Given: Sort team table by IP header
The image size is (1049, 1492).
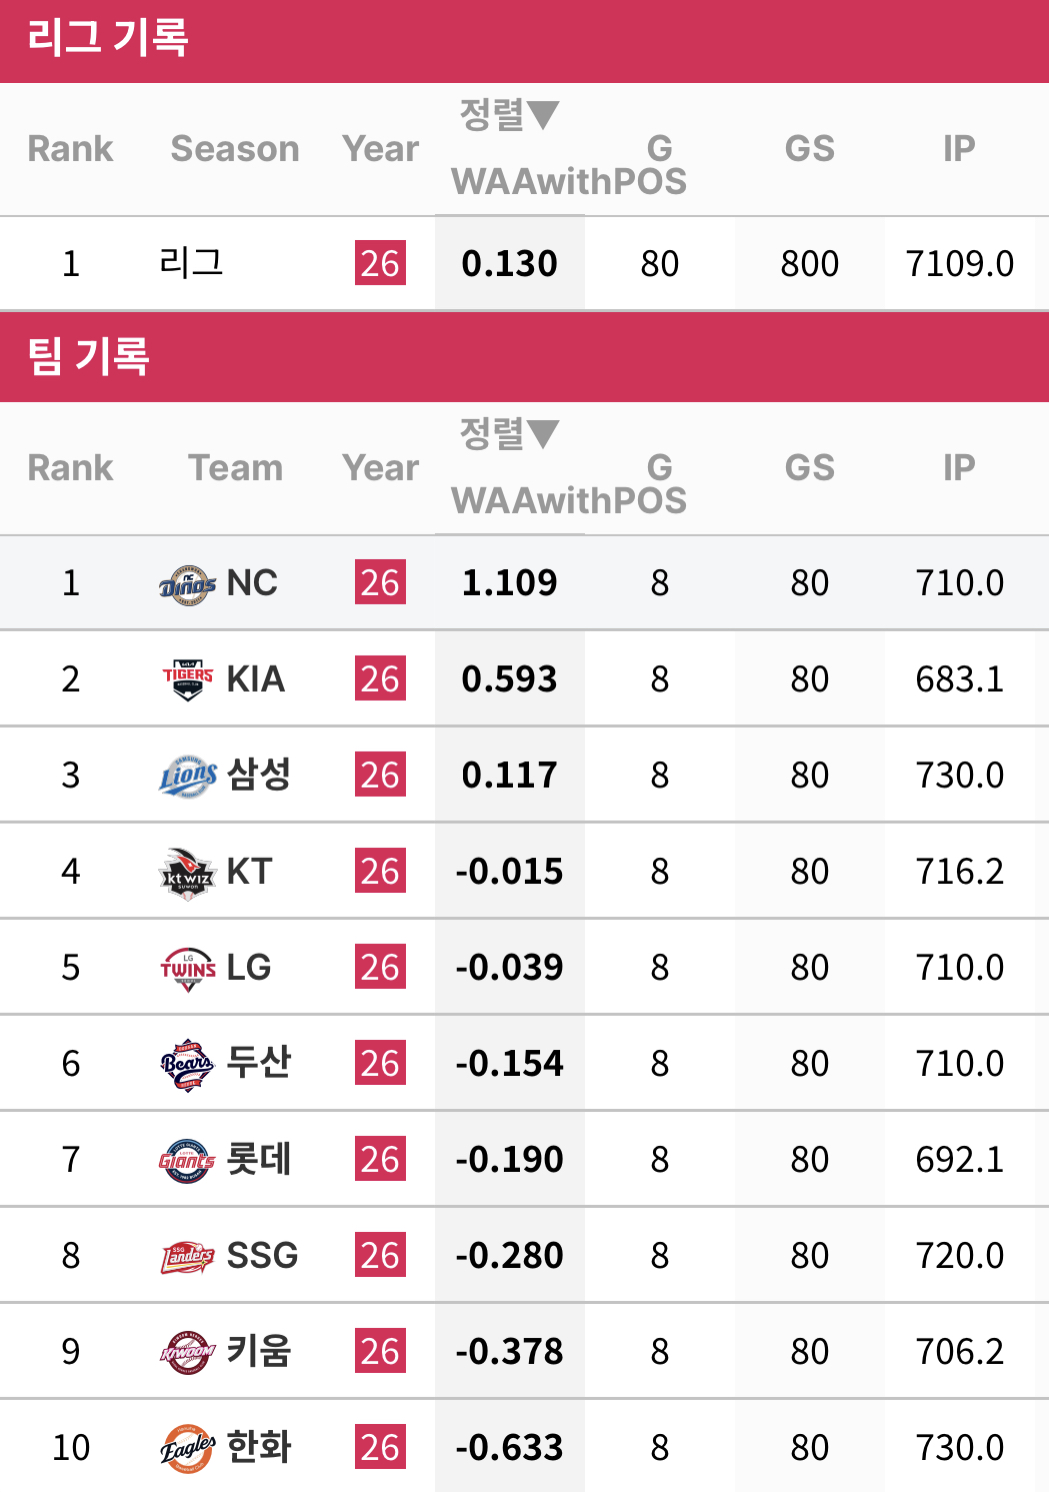Looking at the screenshot, I should [959, 467].
